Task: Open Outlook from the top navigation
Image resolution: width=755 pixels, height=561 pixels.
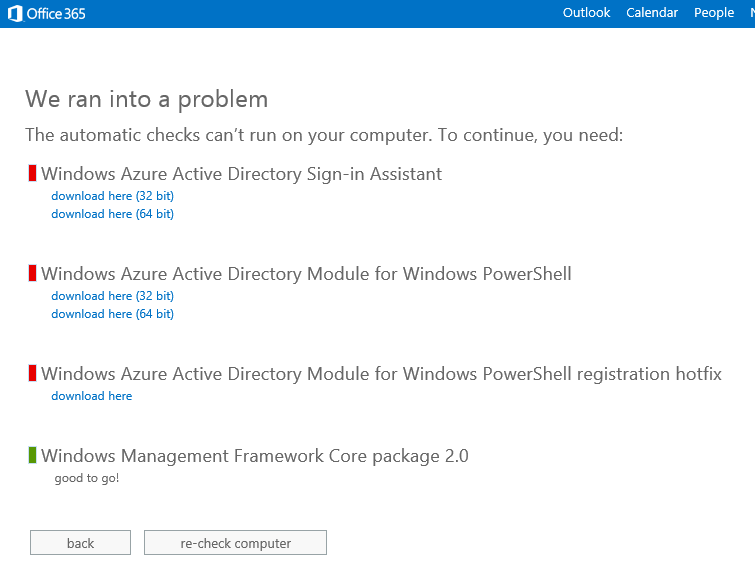Action: click(x=586, y=13)
